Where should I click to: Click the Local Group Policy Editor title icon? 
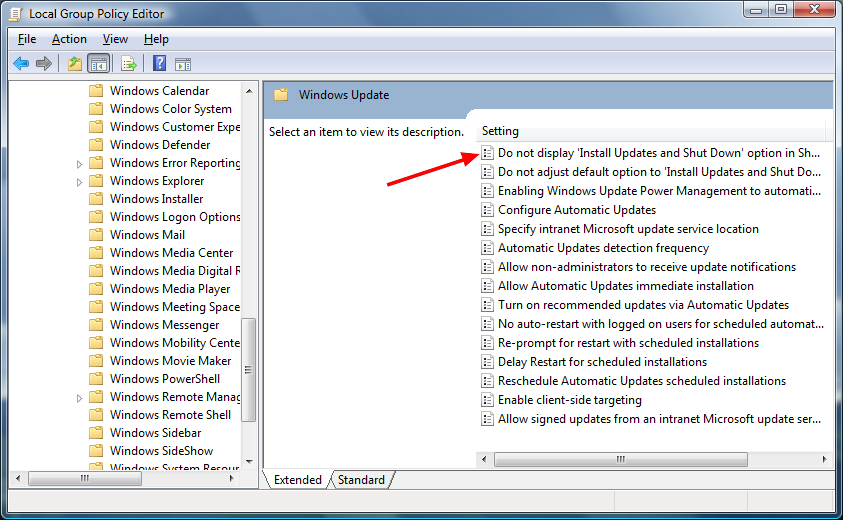pyautogui.click(x=16, y=14)
